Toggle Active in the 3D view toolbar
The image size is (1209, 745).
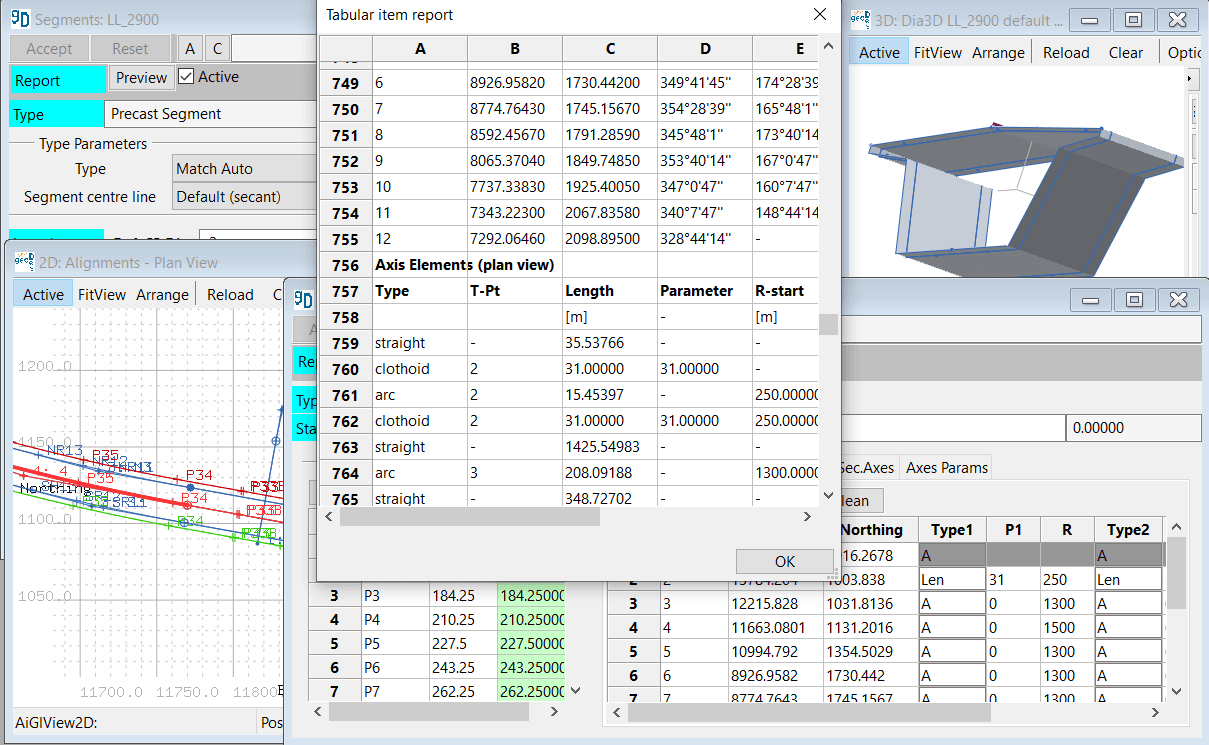(879, 53)
